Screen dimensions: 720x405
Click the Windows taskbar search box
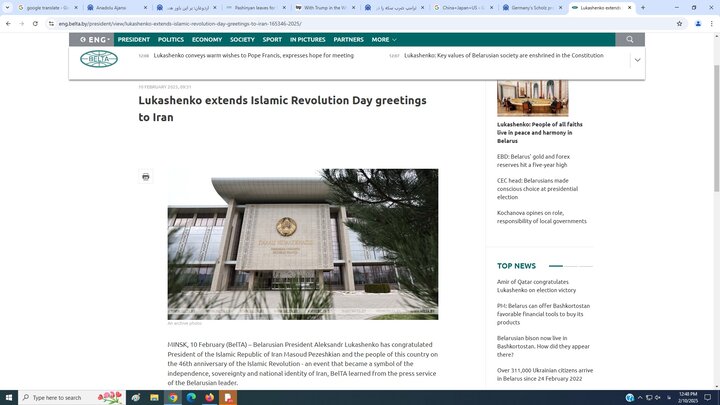[x=60, y=397]
